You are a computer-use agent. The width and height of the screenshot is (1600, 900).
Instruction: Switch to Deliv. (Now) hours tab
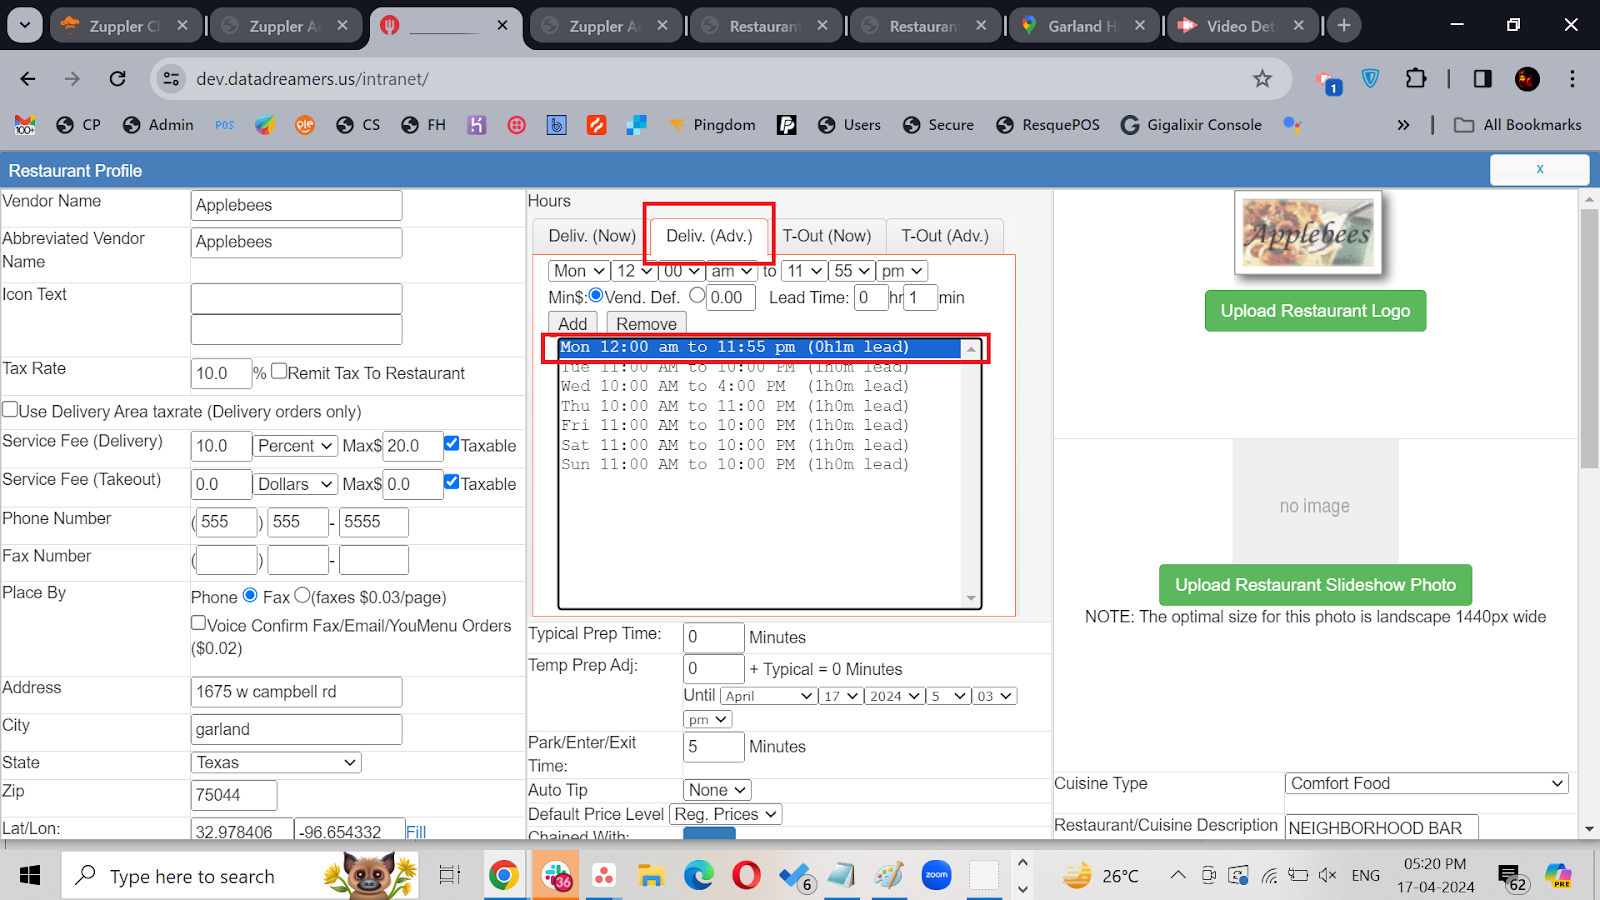click(x=592, y=236)
